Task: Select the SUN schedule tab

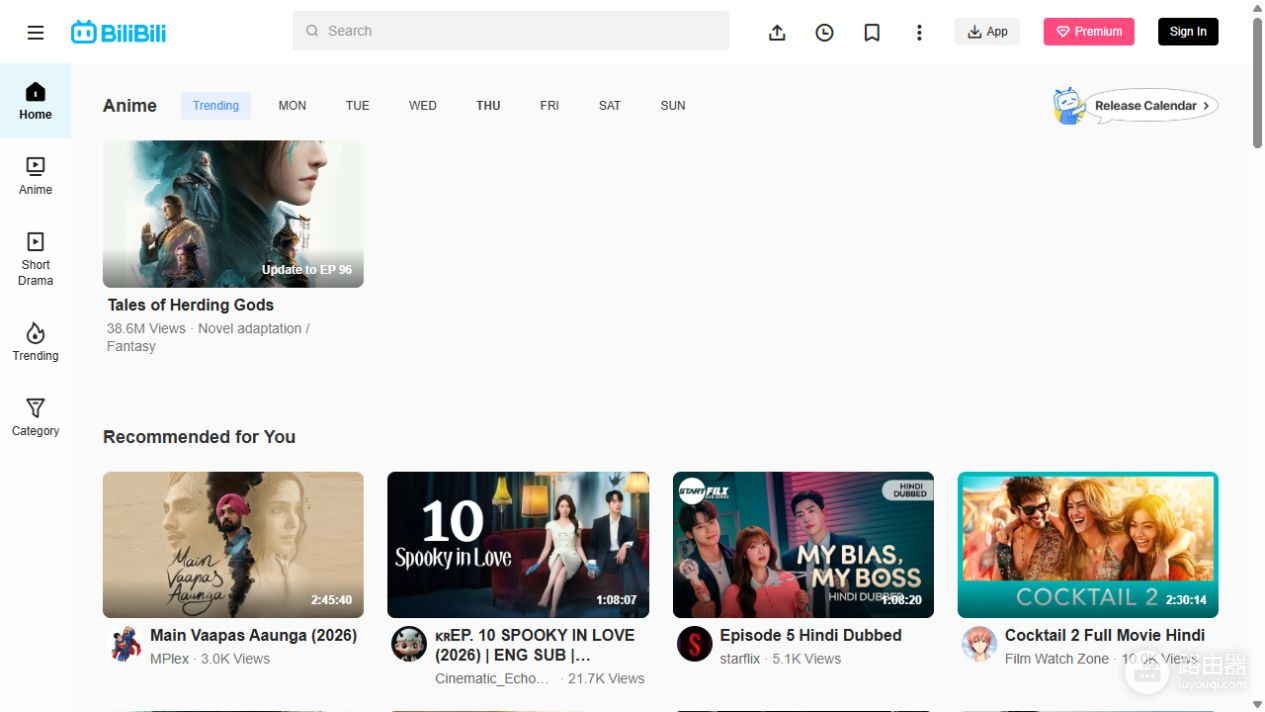Action: tap(673, 105)
